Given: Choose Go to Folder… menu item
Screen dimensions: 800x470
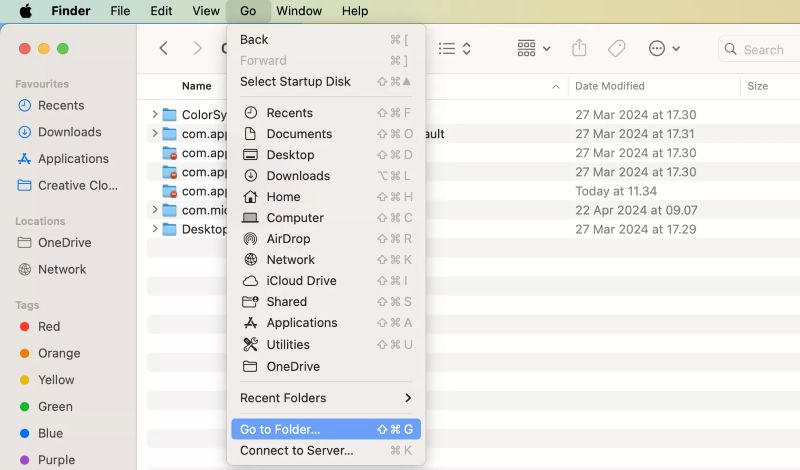Looking at the screenshot, I should click(x=326, y=429).
